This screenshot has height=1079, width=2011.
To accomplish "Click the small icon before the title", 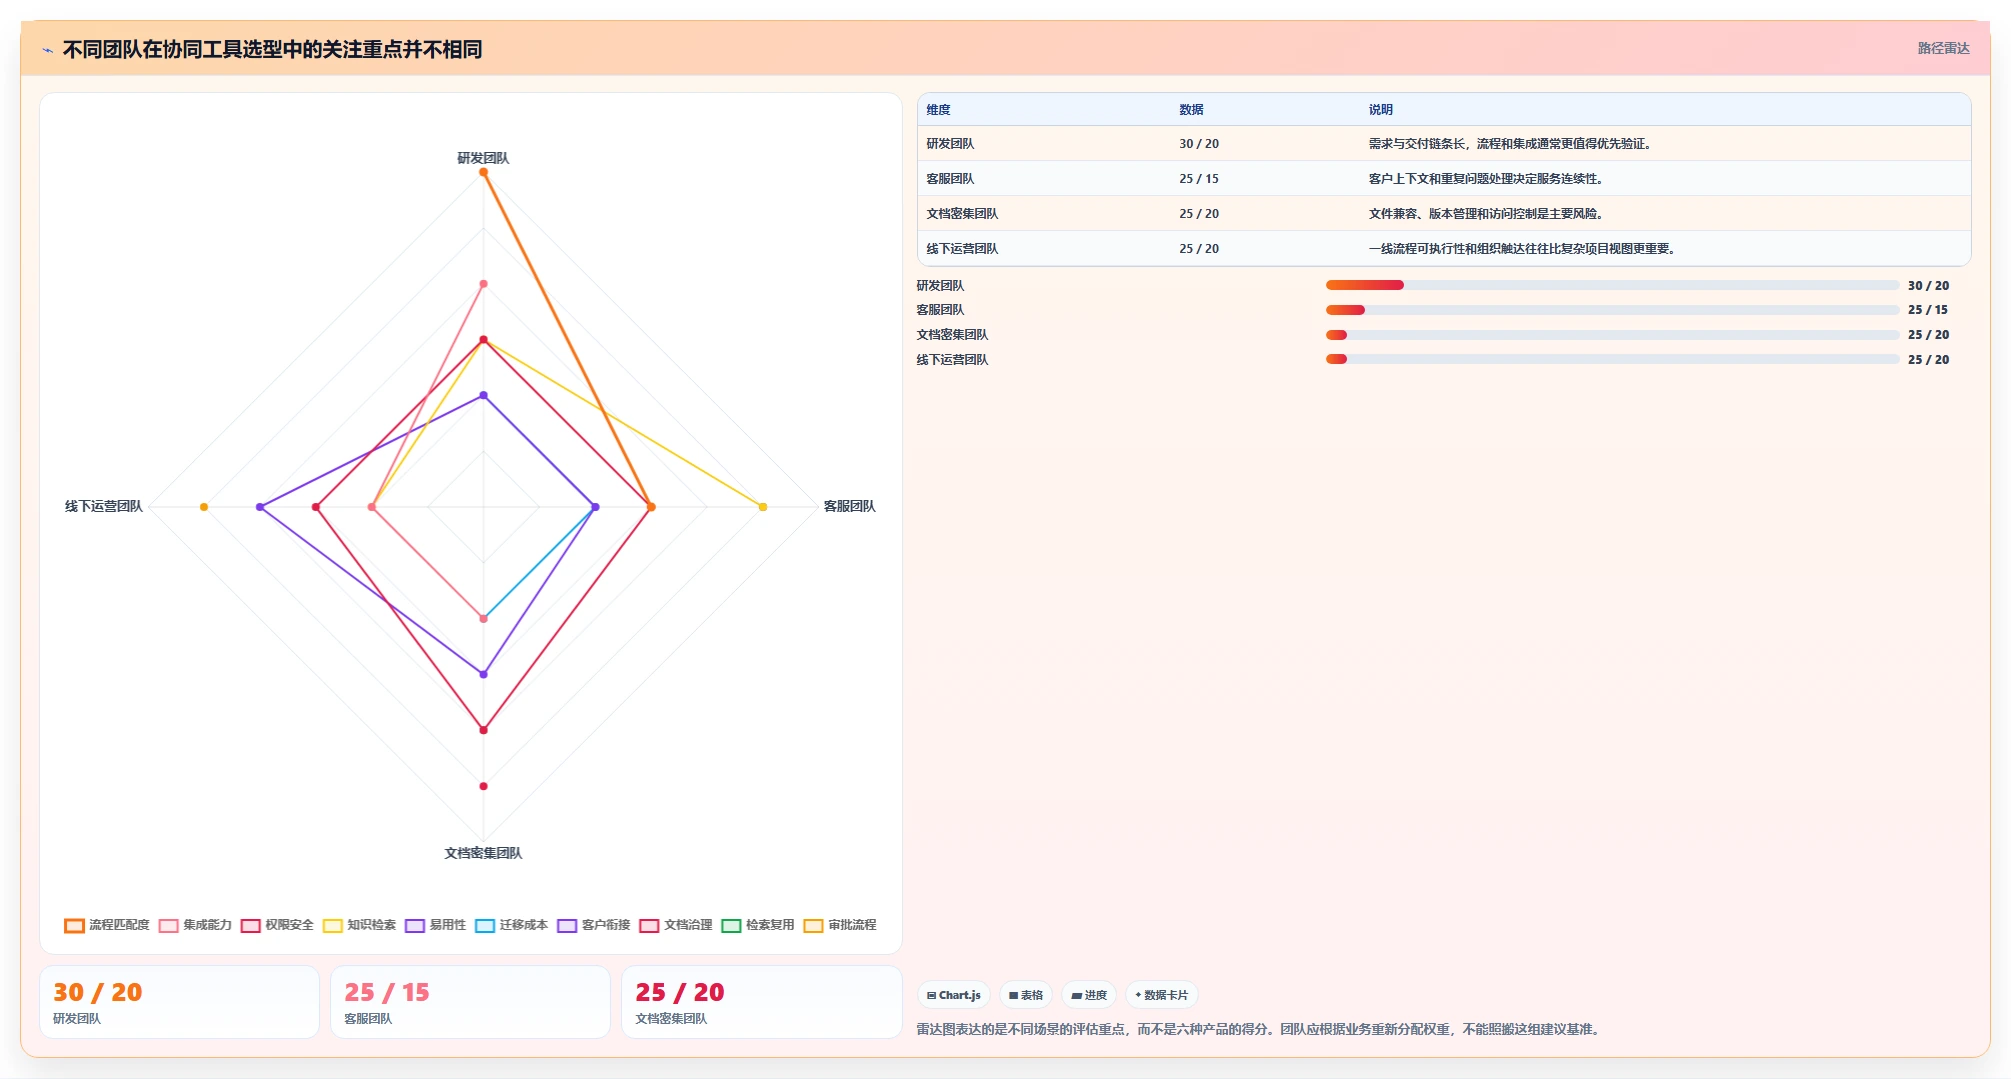I will pos(47,50).
